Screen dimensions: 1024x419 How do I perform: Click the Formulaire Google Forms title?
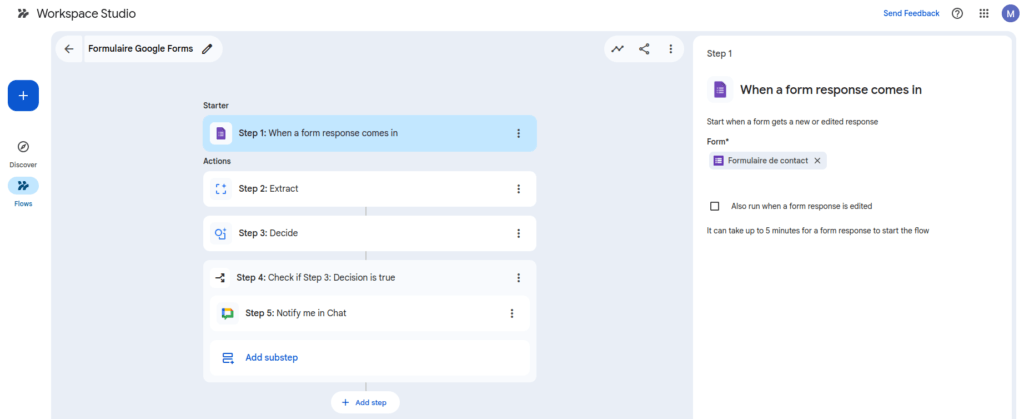click(x=140, y=49)
